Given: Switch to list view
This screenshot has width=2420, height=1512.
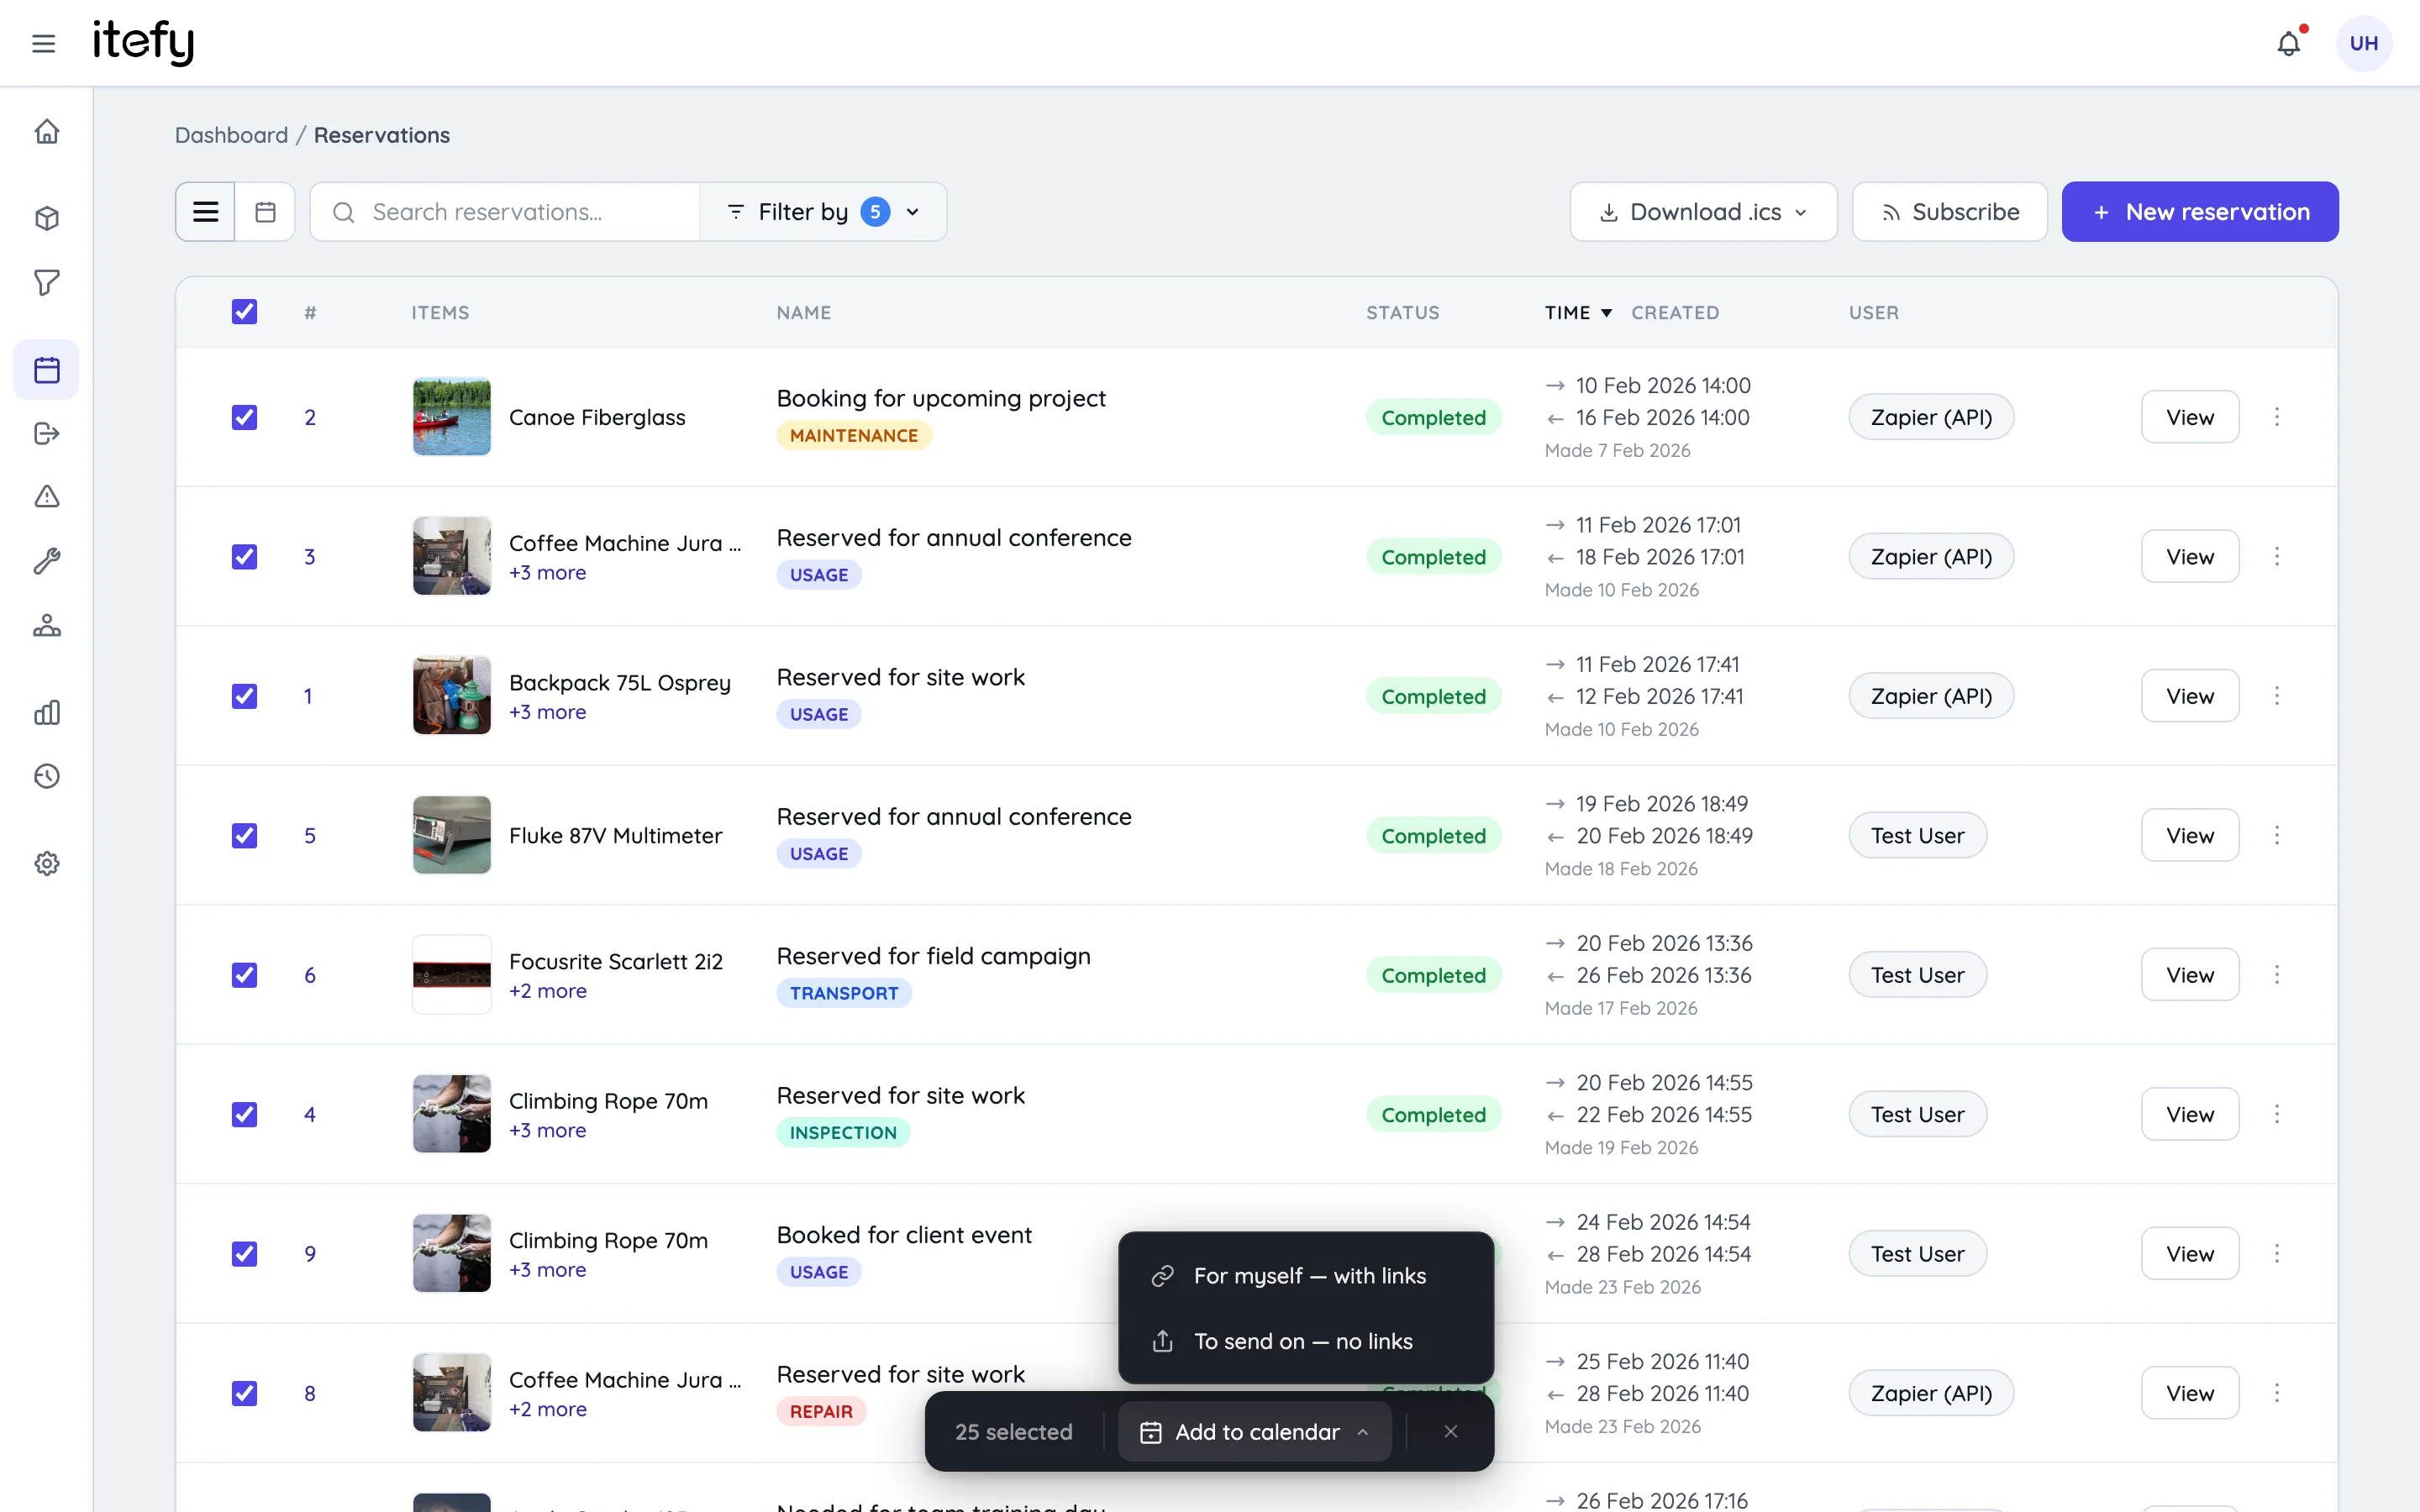Looking at the screenshot, I should pos(205,212).
